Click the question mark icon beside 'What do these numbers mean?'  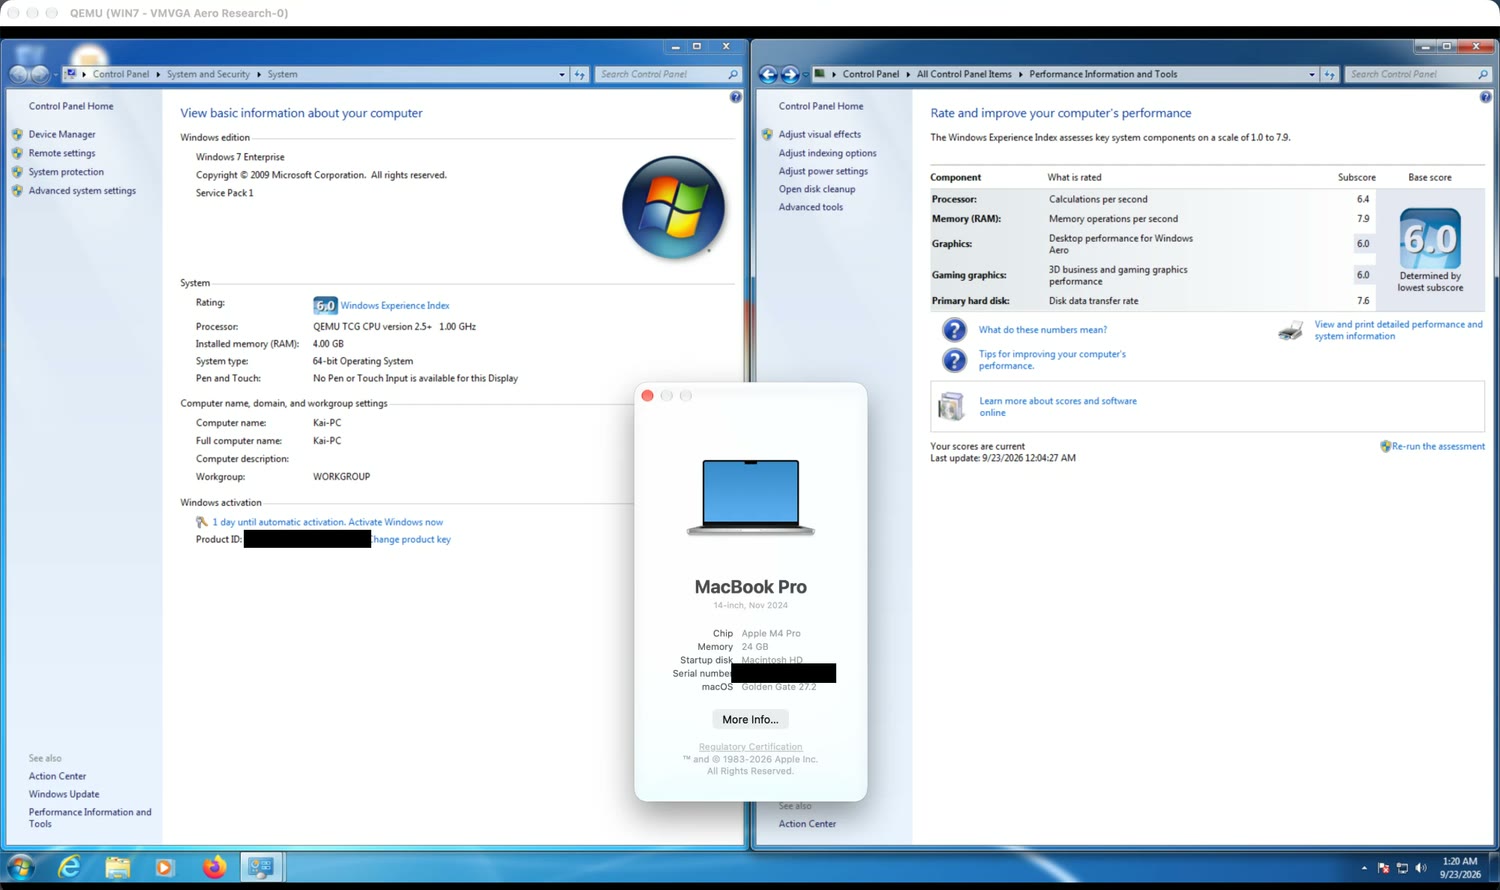coord(954,330)
